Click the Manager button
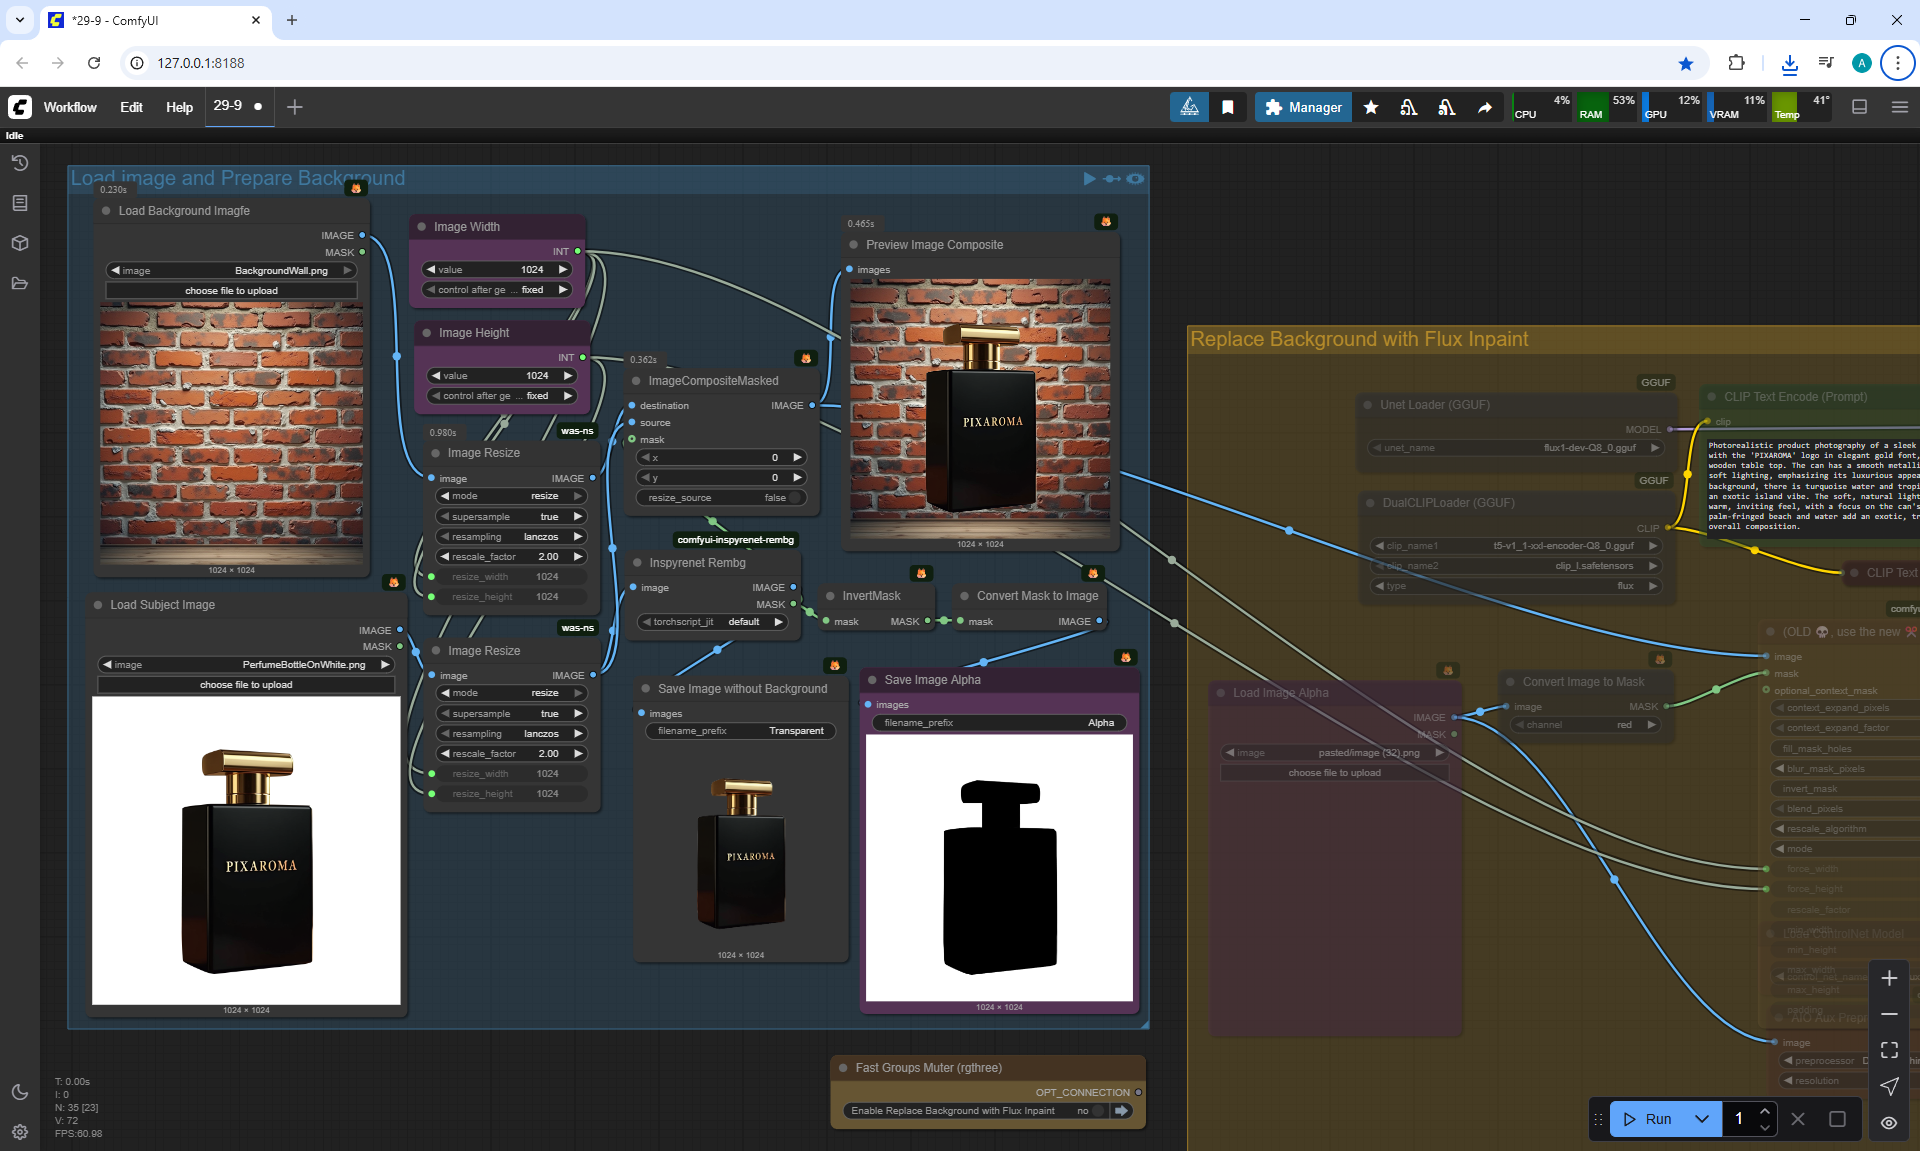This screenshot has height=1151, width=1920. pos(1303,107)
